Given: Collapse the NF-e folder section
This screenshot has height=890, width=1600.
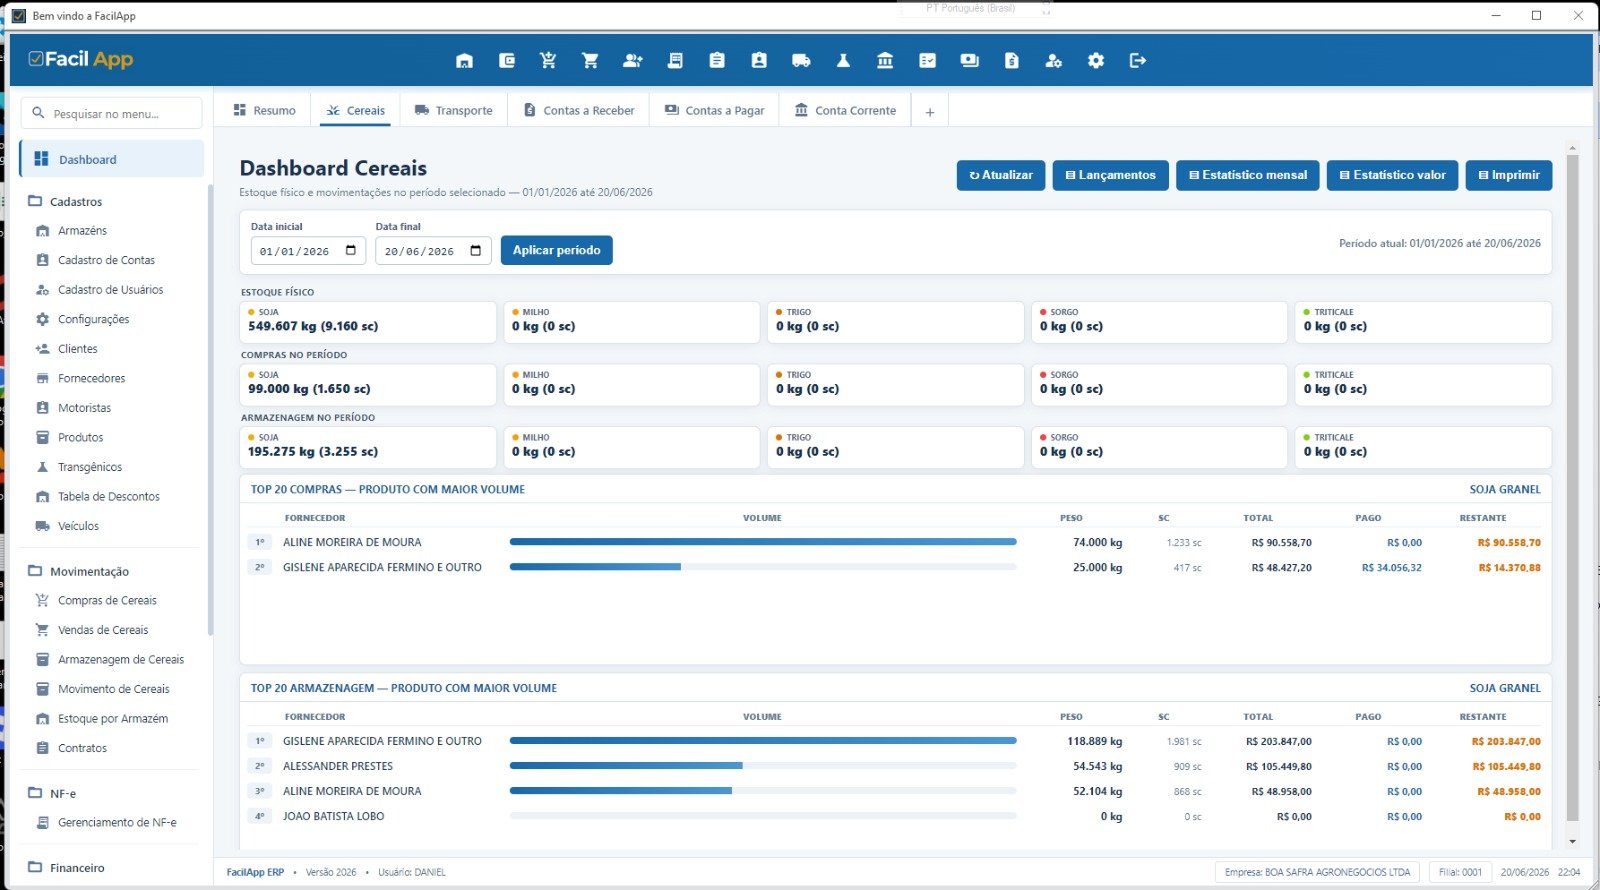Looking at the screenshot, I should pyautogui.click(x=52, y=794).
